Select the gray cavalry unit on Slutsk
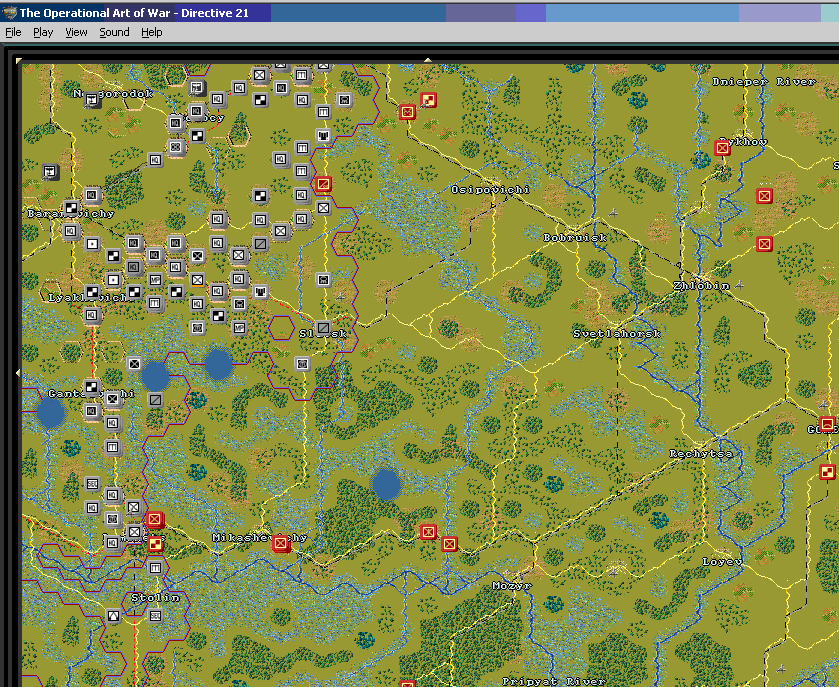Image resolution: width=839 pixels, height=687 pixels. [323, 327]
